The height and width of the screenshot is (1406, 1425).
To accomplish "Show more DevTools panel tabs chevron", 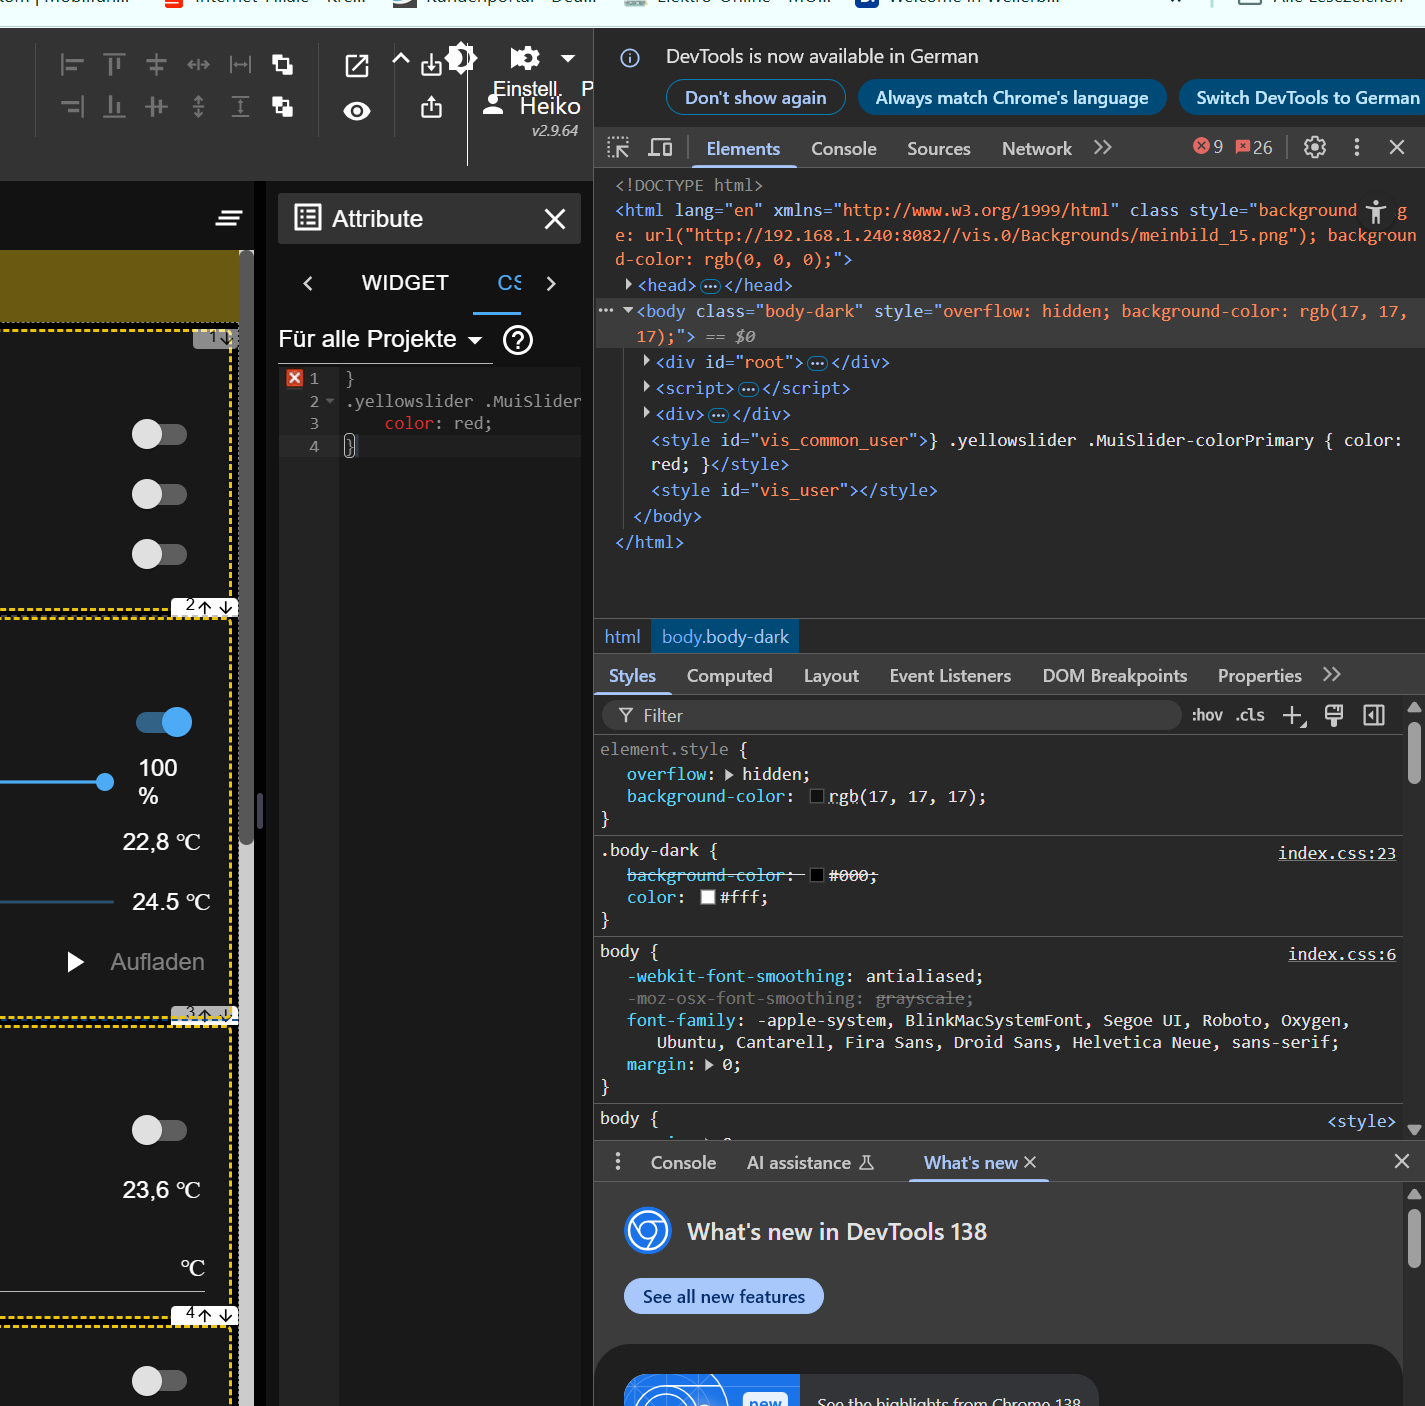I will [x=1102, y=147].
